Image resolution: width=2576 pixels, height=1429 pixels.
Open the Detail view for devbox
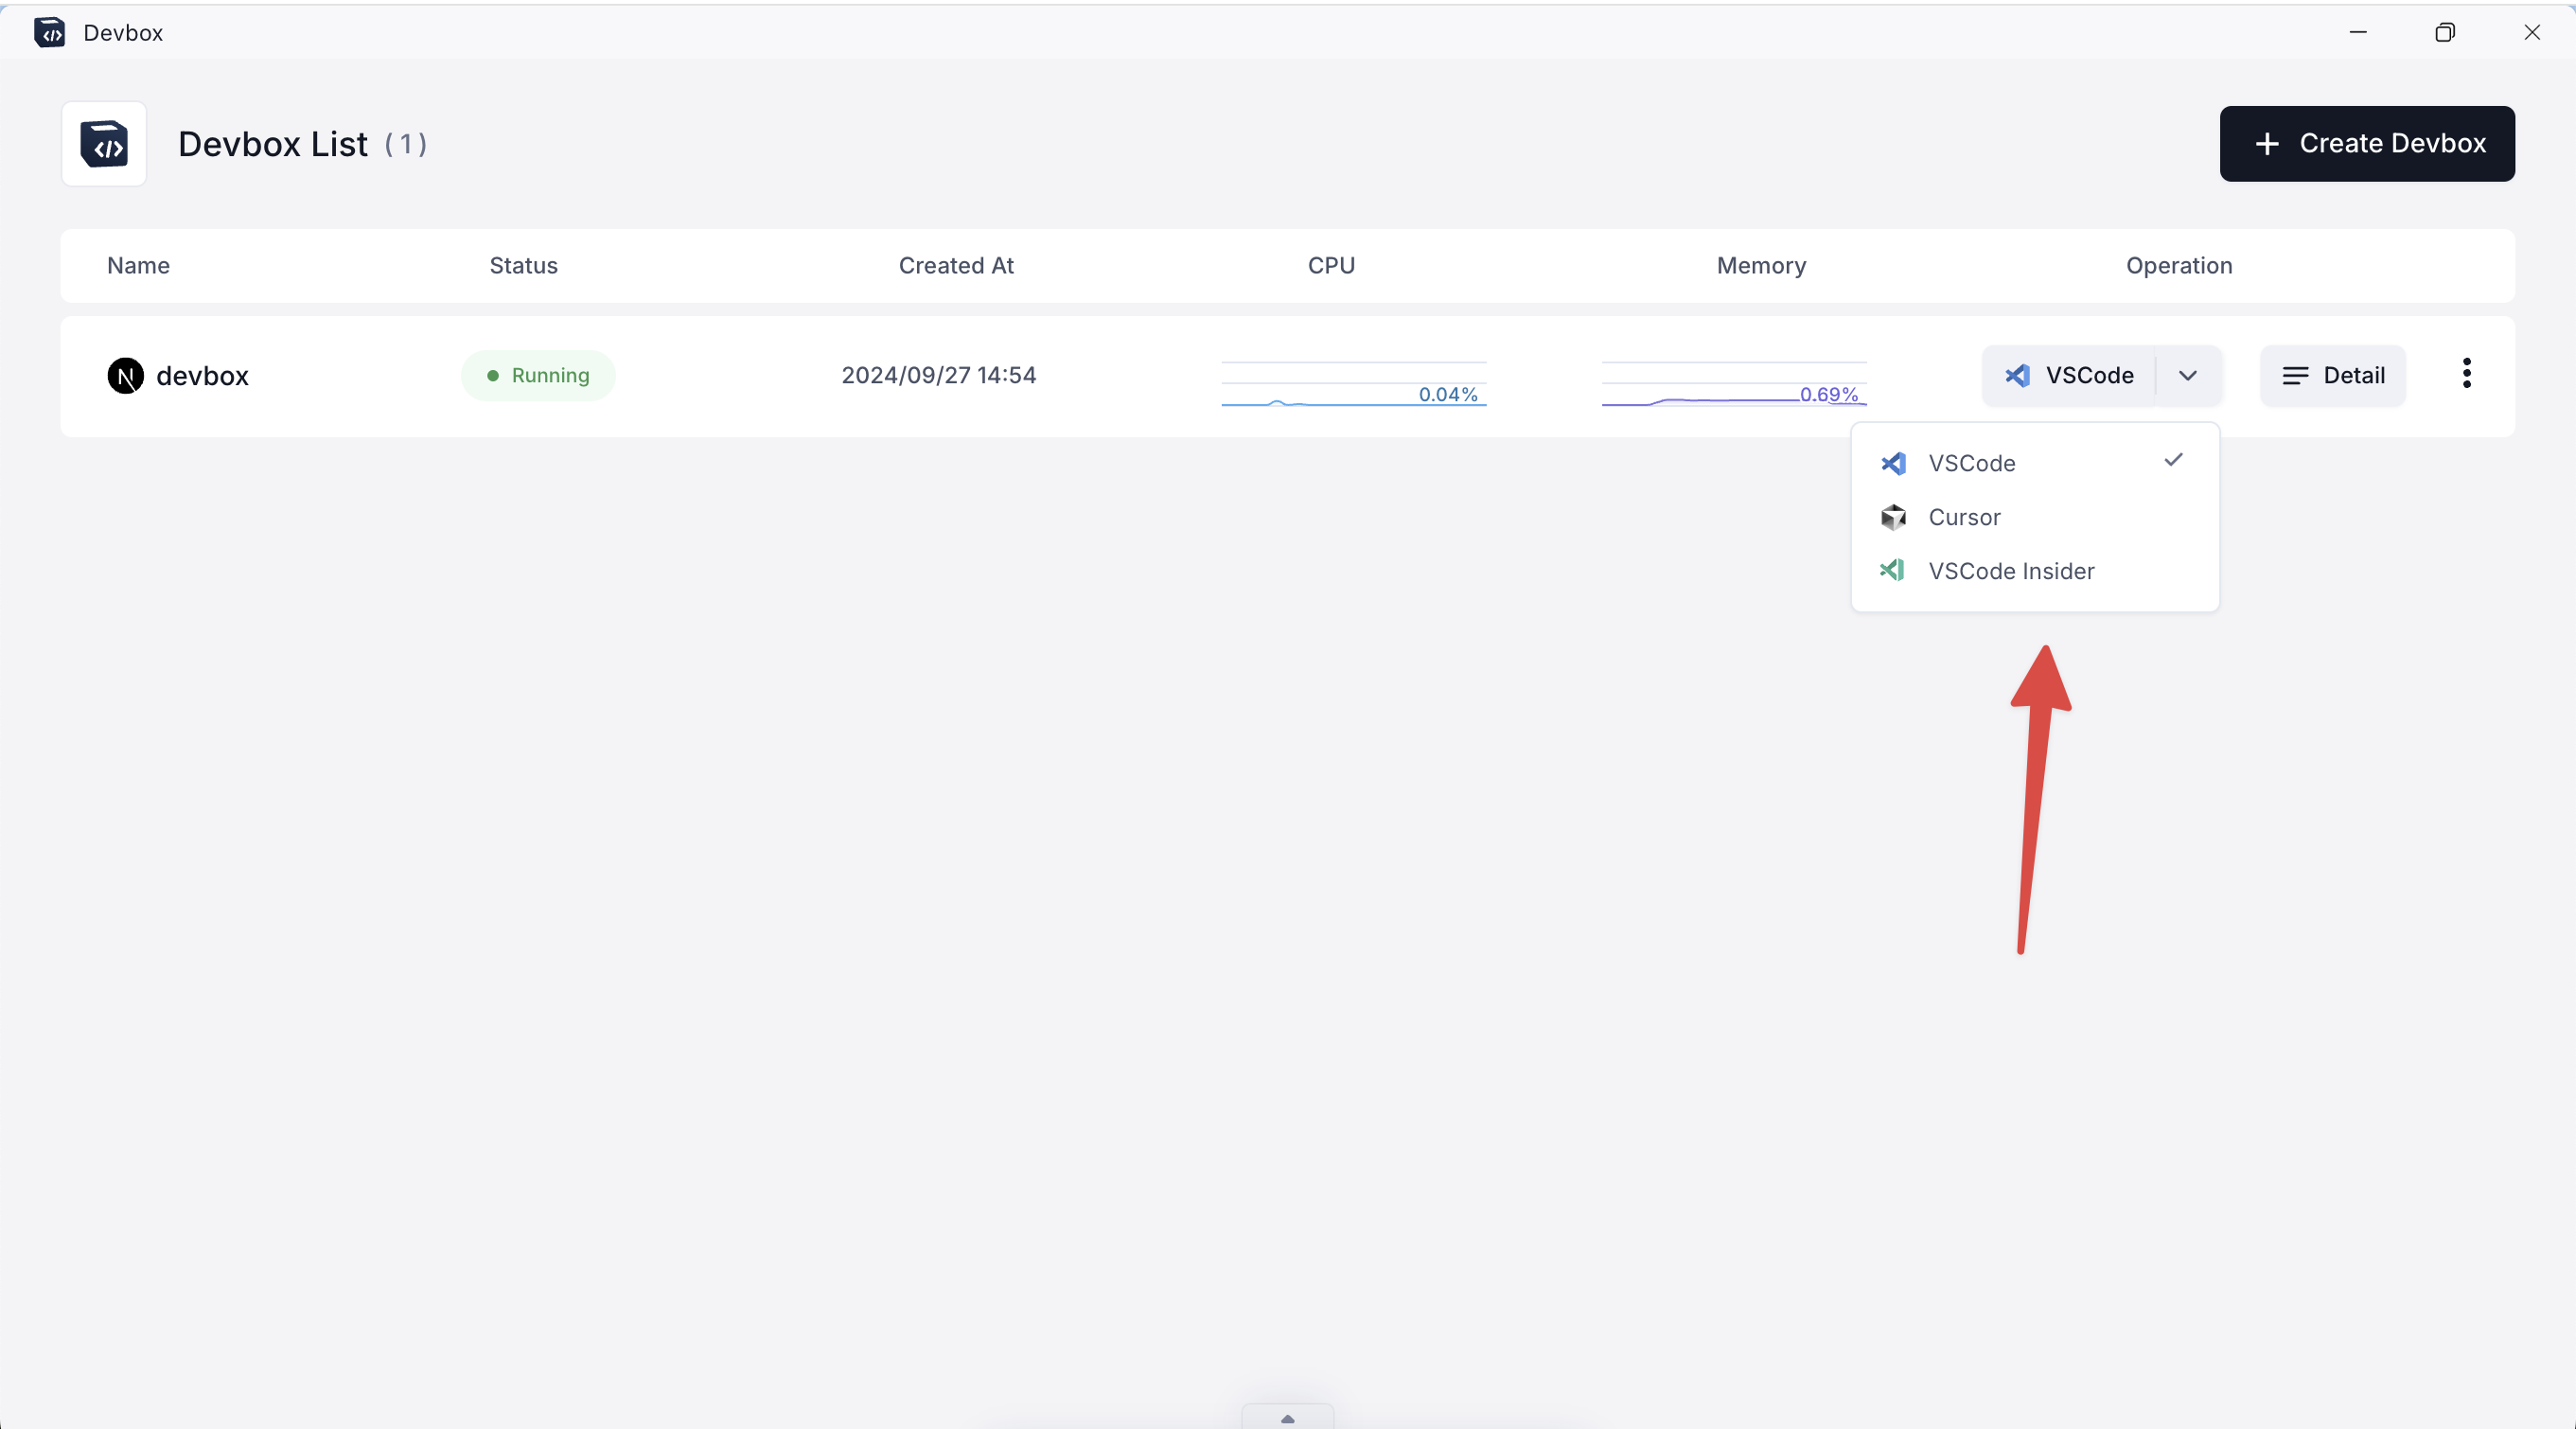(2333, 375)
